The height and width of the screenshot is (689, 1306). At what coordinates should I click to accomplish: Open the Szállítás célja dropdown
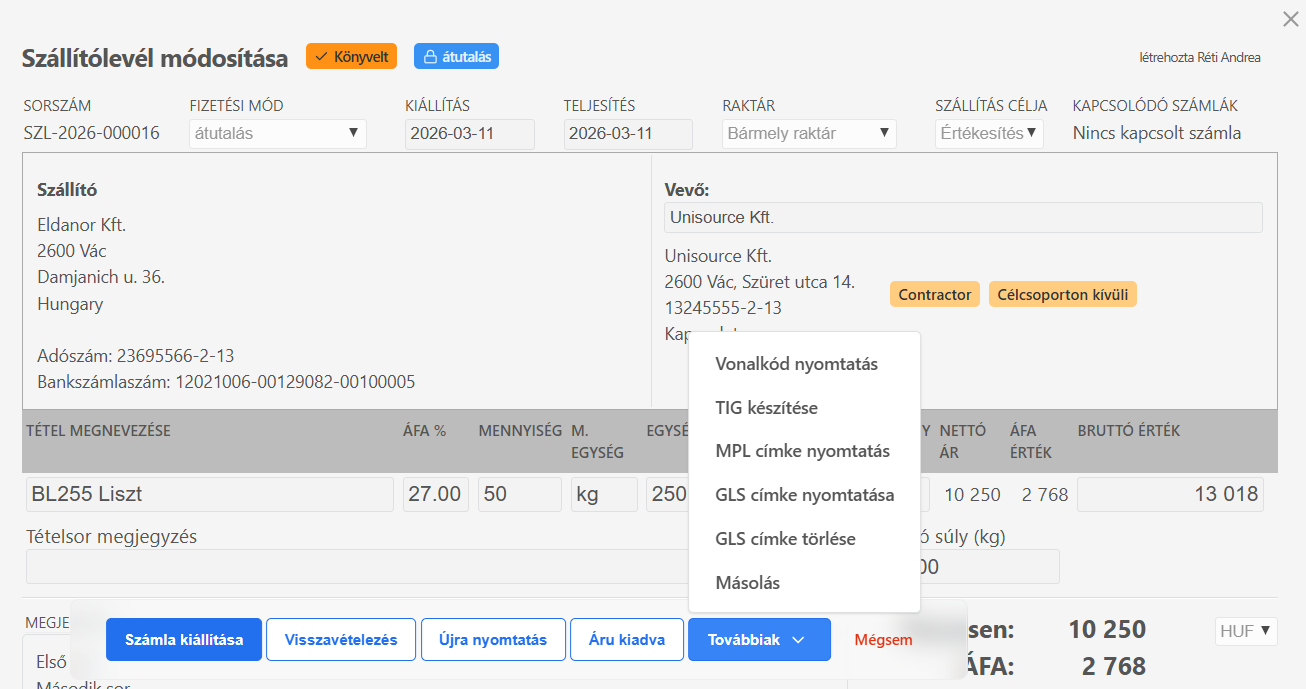tap(988, 133)
